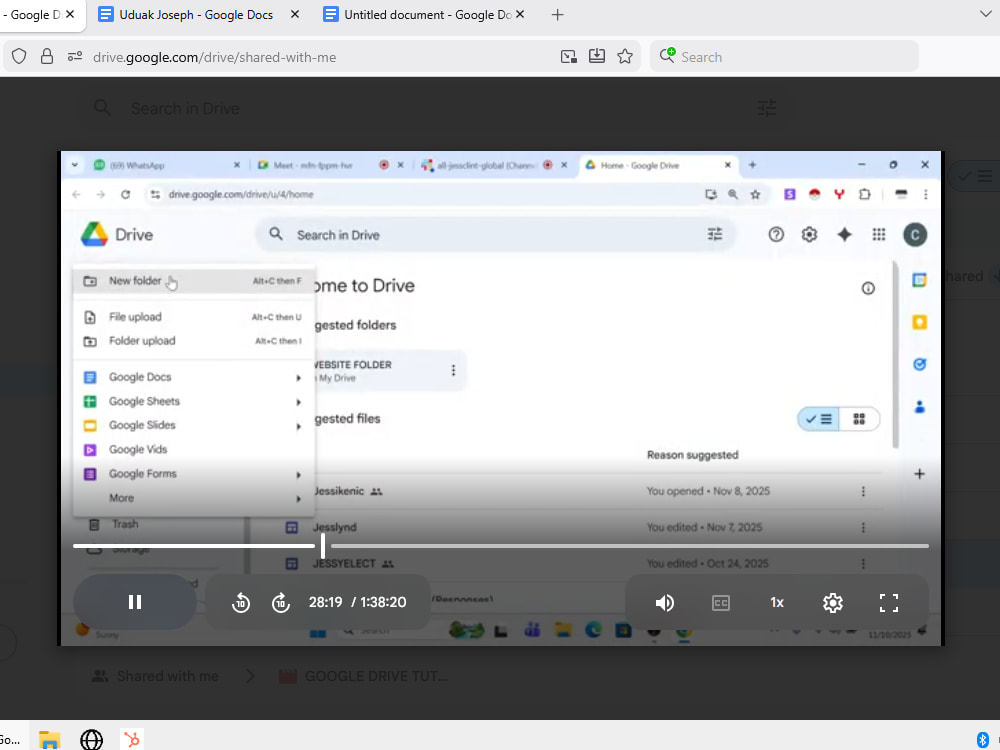1000x750 pixels.
Task: Select grid layout toggle in video
Action: (859, 419)
